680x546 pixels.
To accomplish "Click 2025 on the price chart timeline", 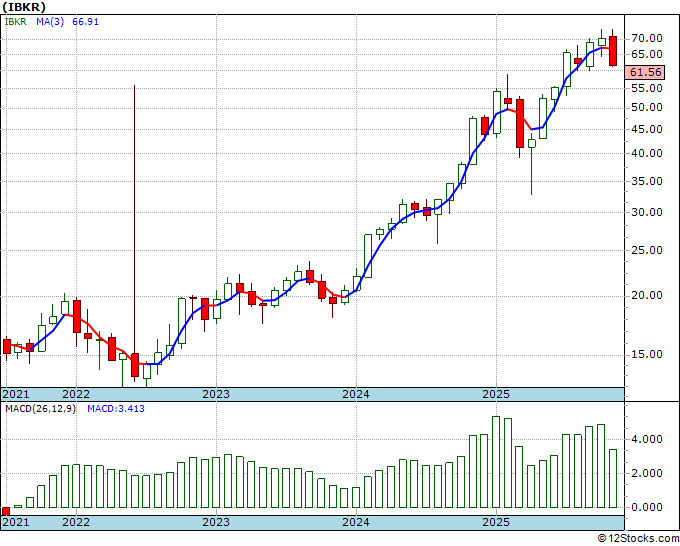I will [x=496, y=395].
